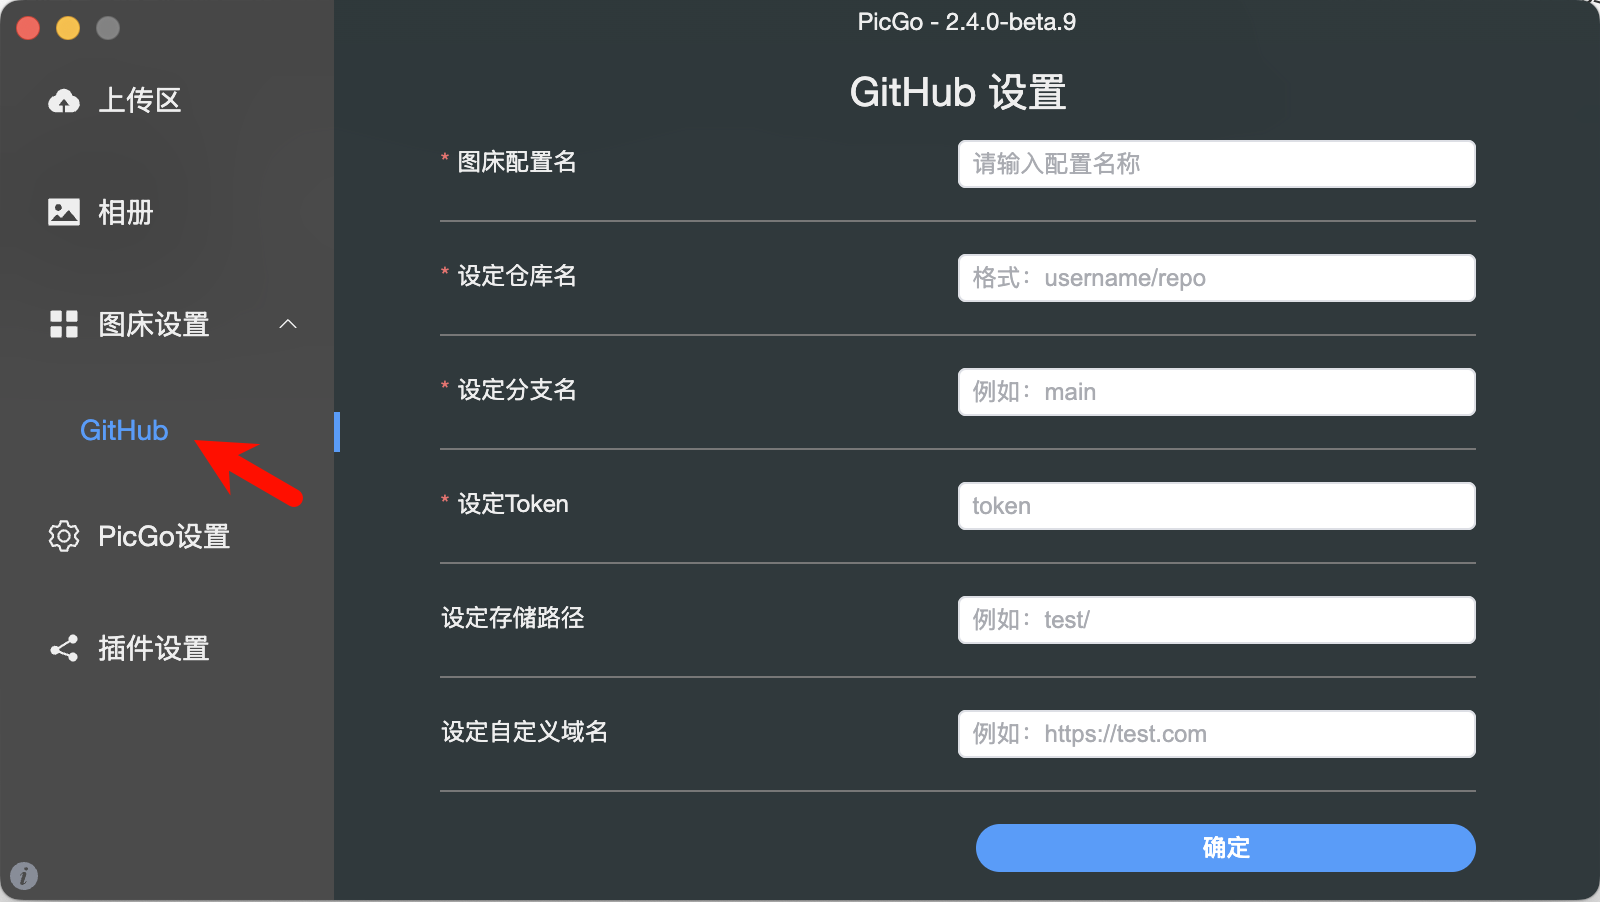This screenshot has height=902, width=1600.
Task: Collapse the 图床设置 section chevron
Action: point(288,324)
